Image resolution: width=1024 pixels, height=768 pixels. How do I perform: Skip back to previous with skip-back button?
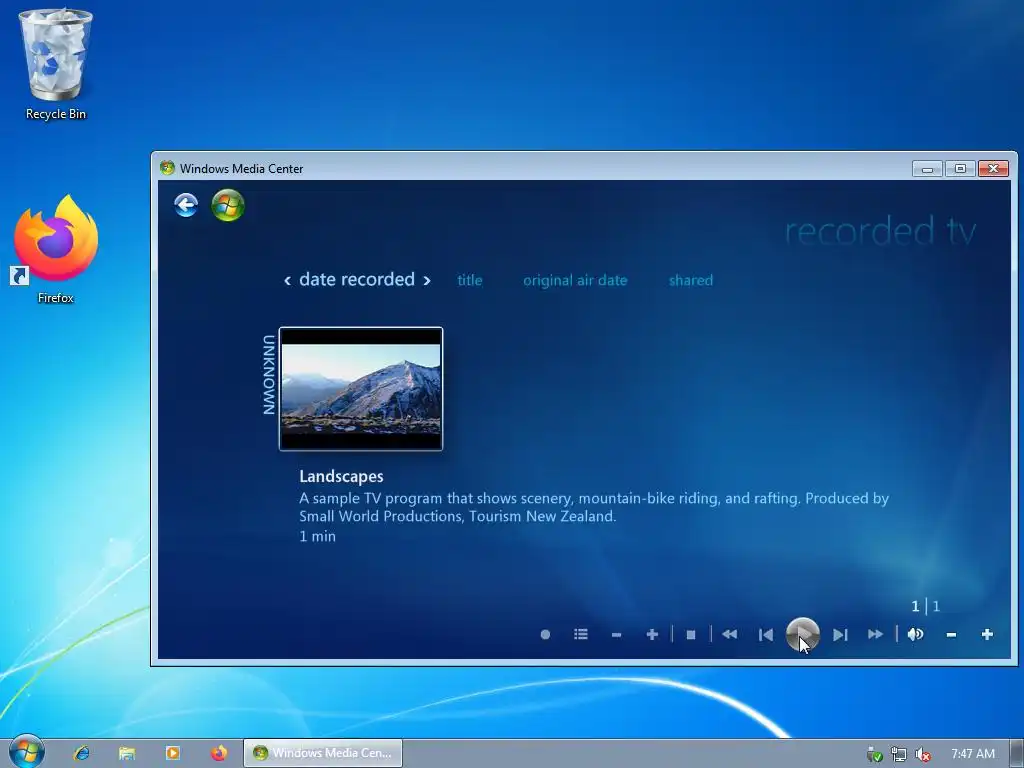[x=765, y=635]
